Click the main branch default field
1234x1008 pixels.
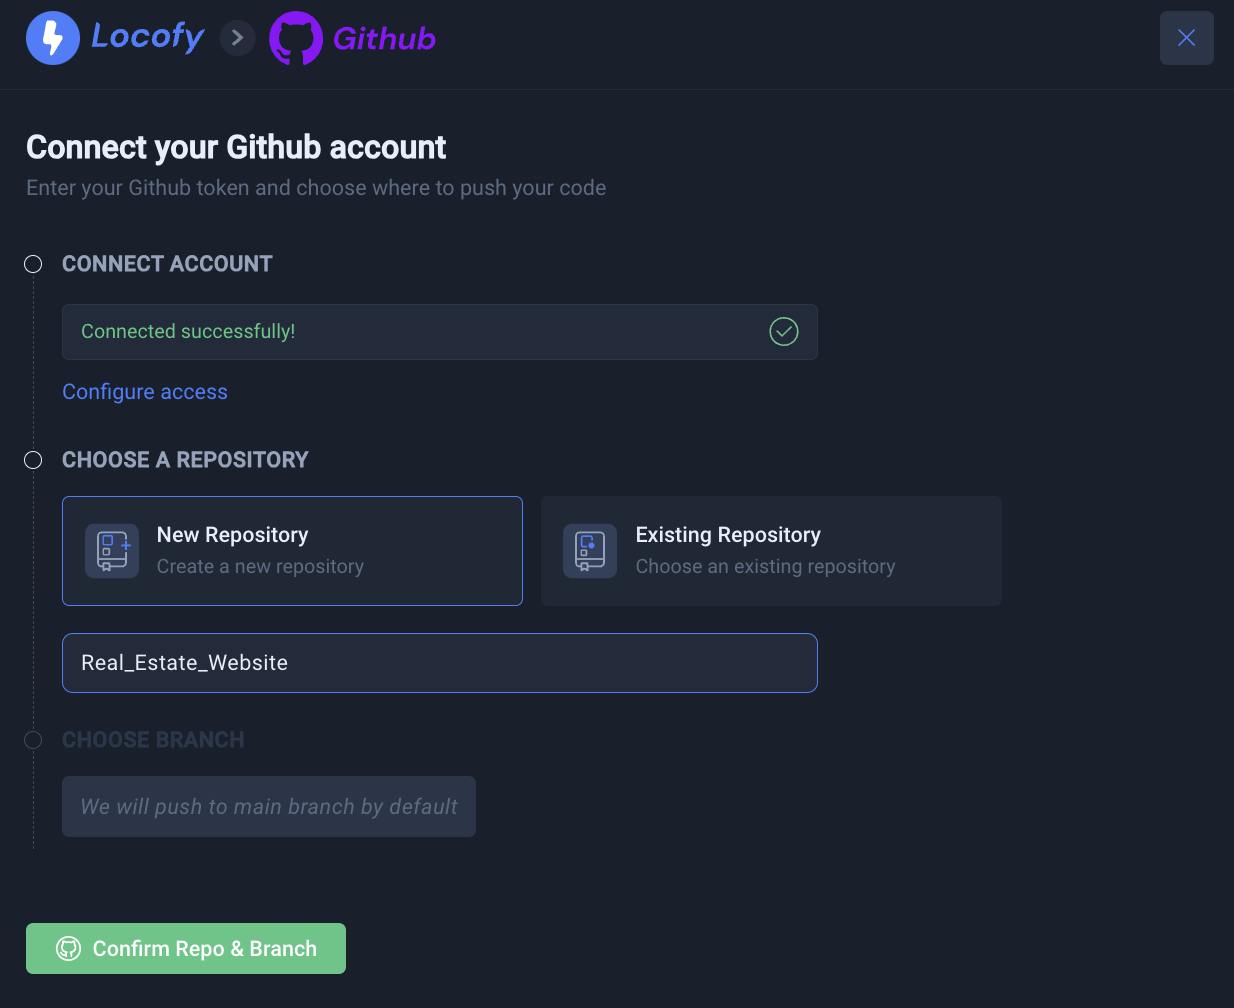click(269, 807)
